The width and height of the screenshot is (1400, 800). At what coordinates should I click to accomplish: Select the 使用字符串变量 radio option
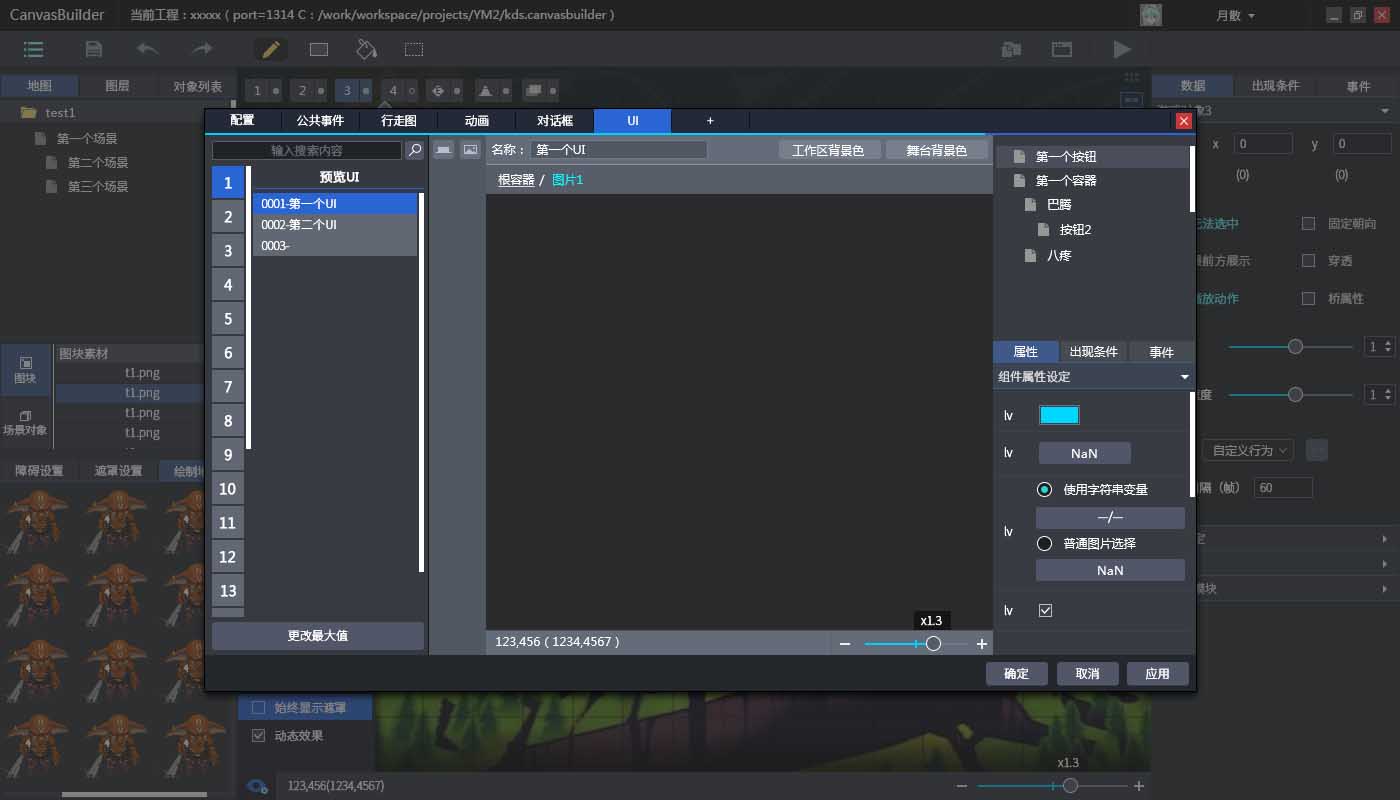[1045, 489]
